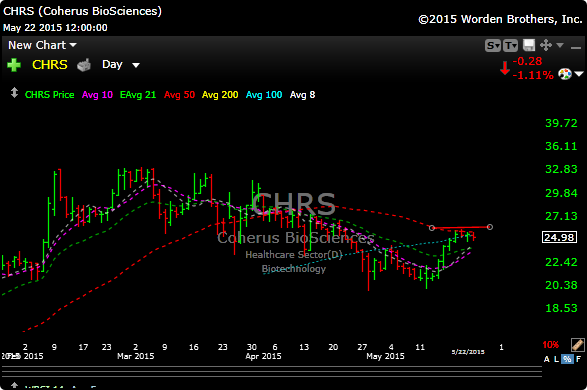Click the red down-arrow price change indicator
Image resolution: width=587 pixels, height=390 pixels.
pyautogui.click(x=505, y=68)
